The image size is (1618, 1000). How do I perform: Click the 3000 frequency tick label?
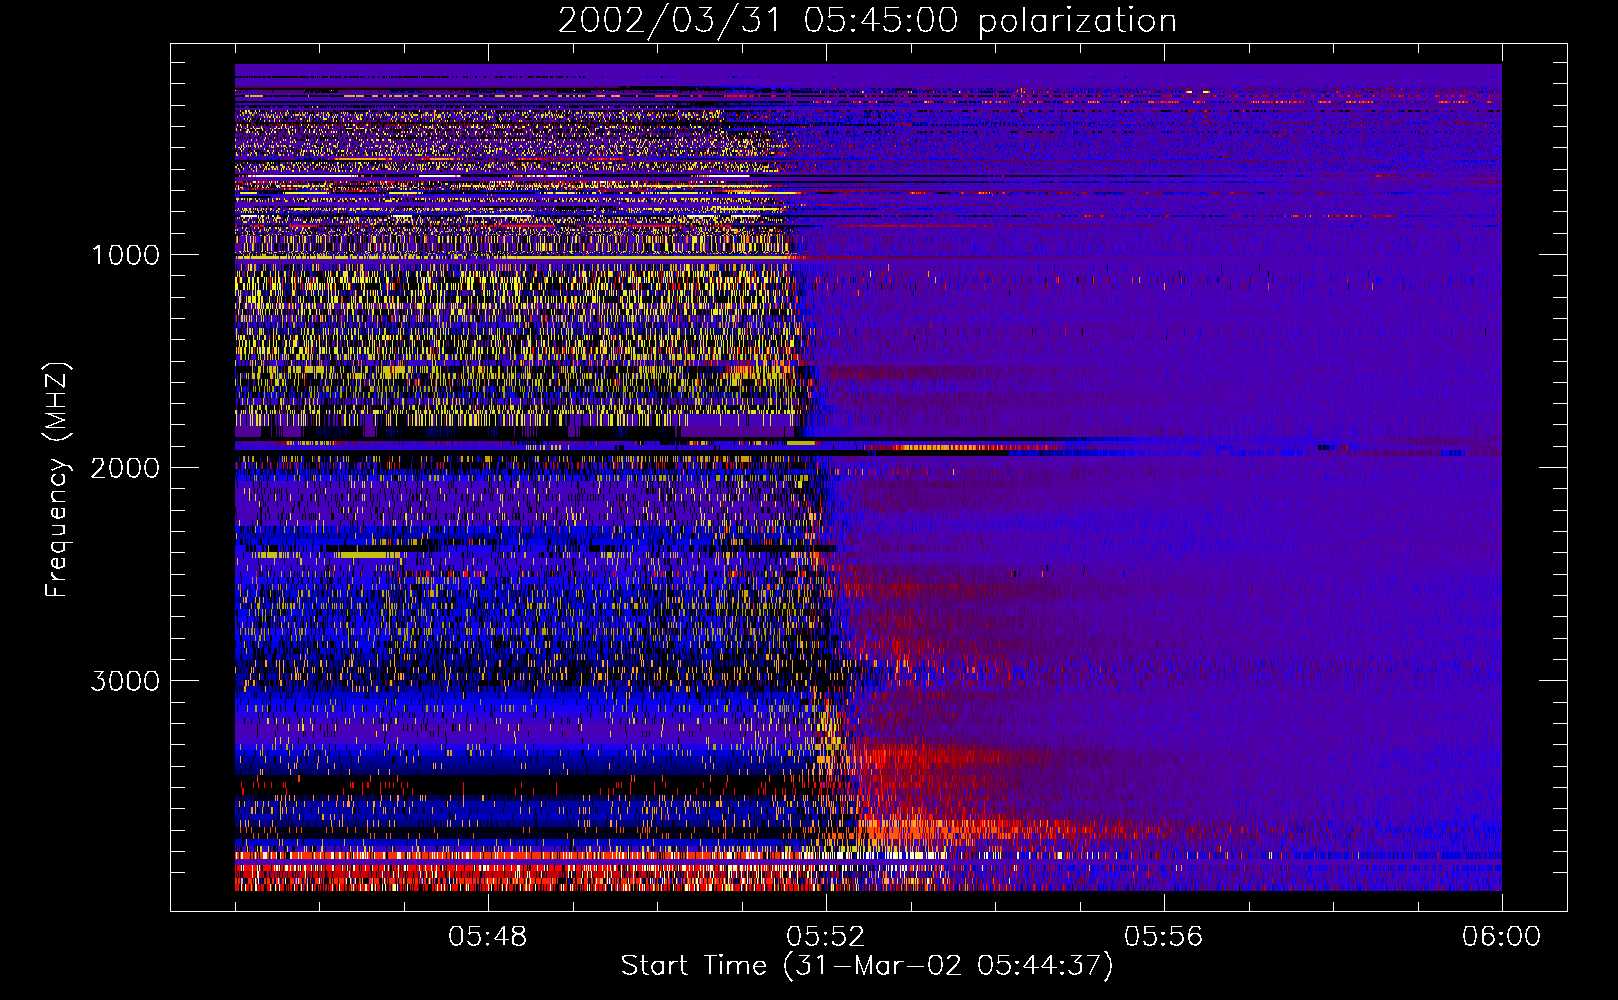click(125, 681)
